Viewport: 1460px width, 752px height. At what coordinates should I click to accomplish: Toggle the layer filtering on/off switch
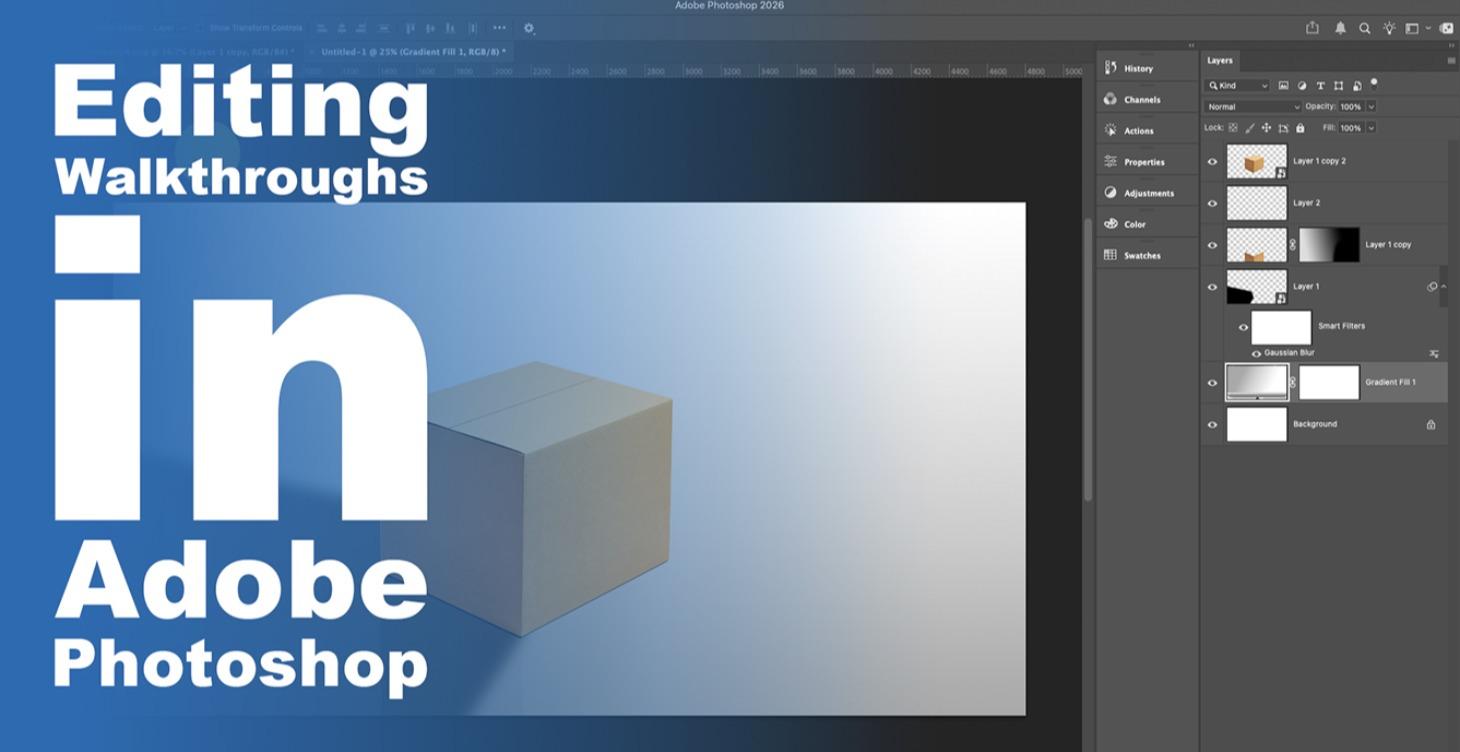click(1374, 83)
